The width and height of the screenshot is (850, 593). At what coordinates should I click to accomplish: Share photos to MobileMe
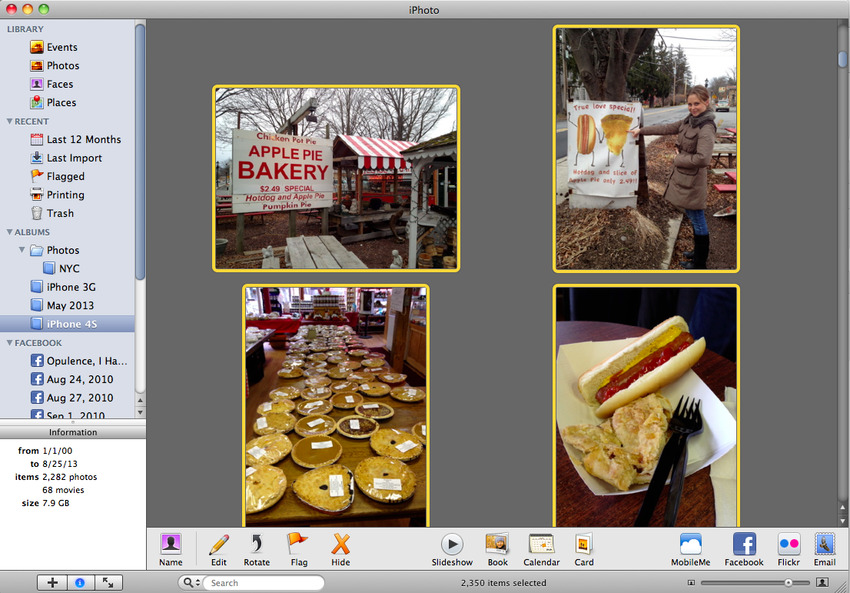click(x=690, y=549)
